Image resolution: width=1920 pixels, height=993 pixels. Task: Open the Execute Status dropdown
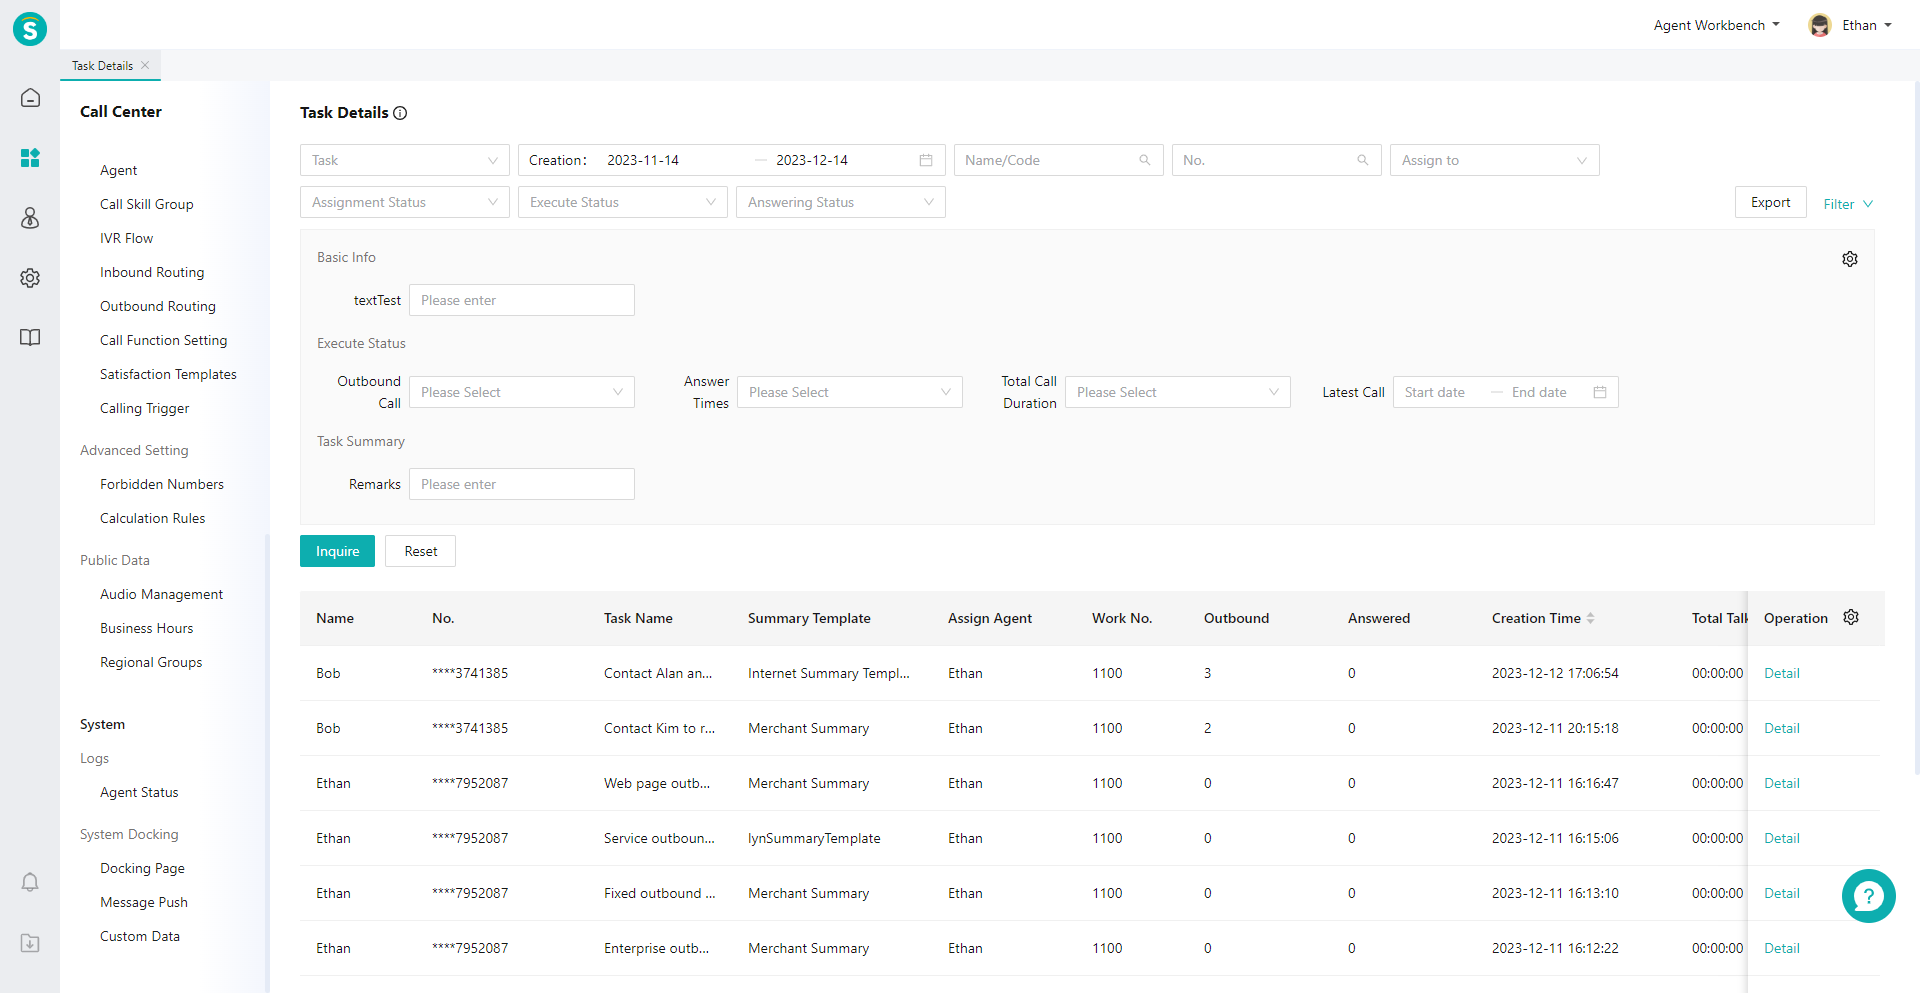click(623, 202)
